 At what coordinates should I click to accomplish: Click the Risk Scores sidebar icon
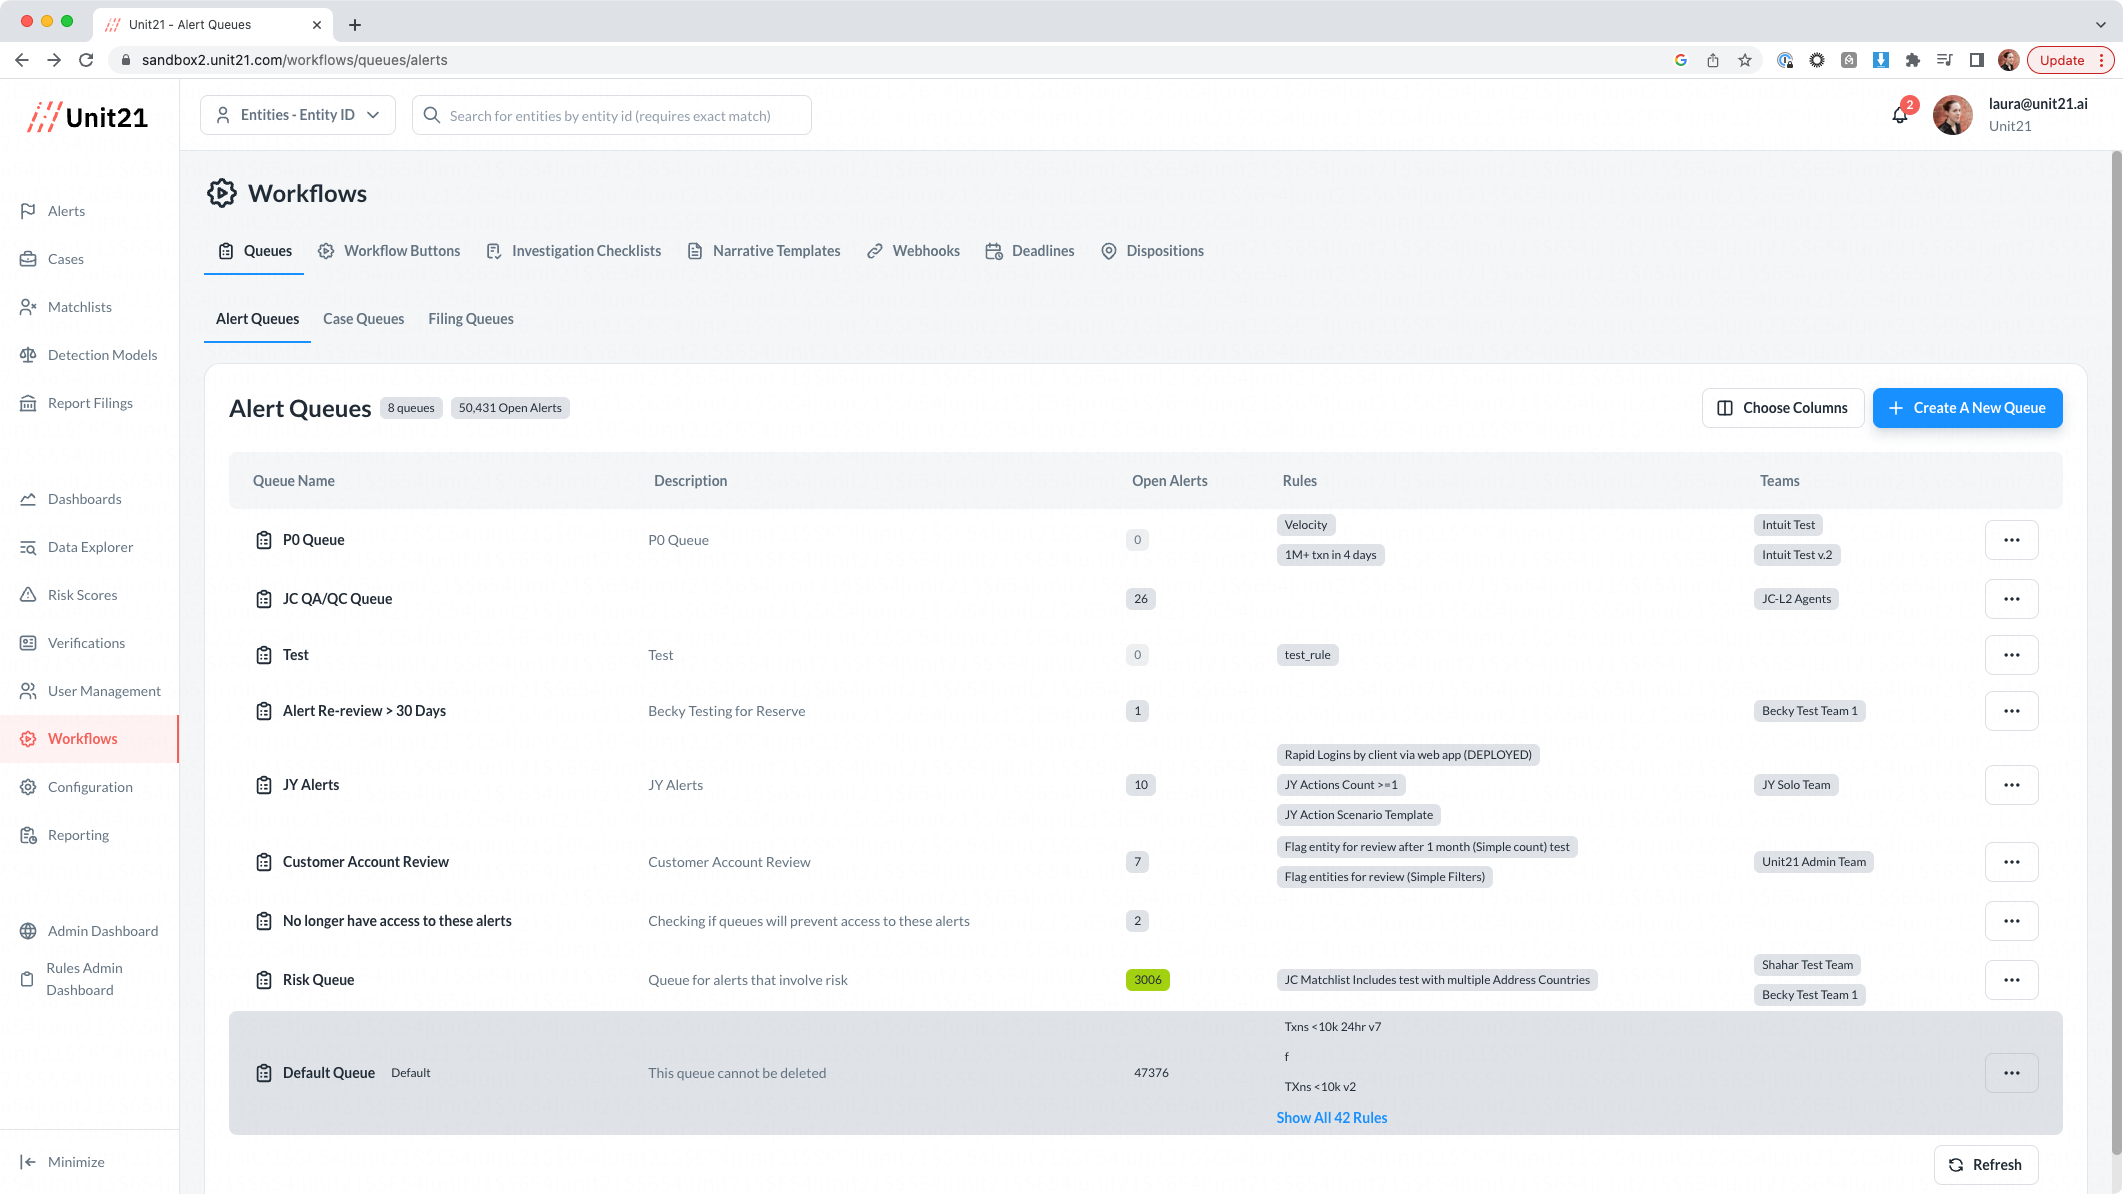pyautogui.click(x=28, y=595)
